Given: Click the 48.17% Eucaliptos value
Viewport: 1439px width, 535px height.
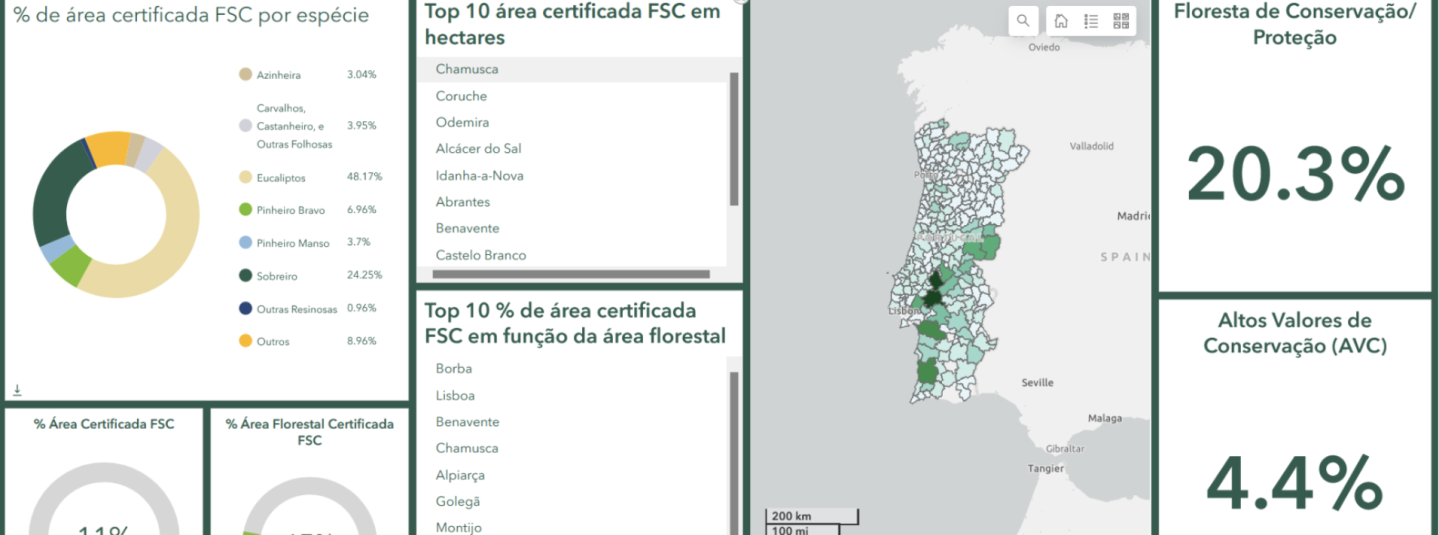Looking at the screenshot, I should [x=364, y=177].
